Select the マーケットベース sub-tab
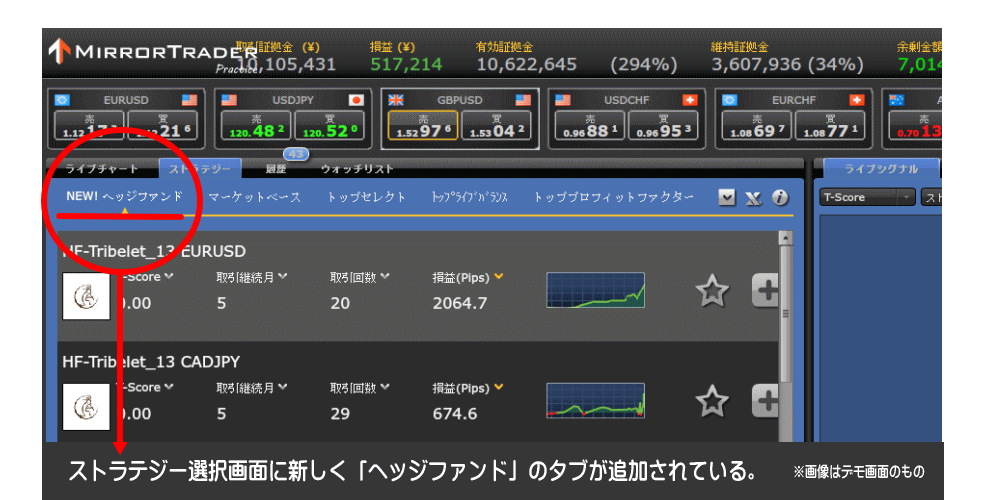 [254, 197]
